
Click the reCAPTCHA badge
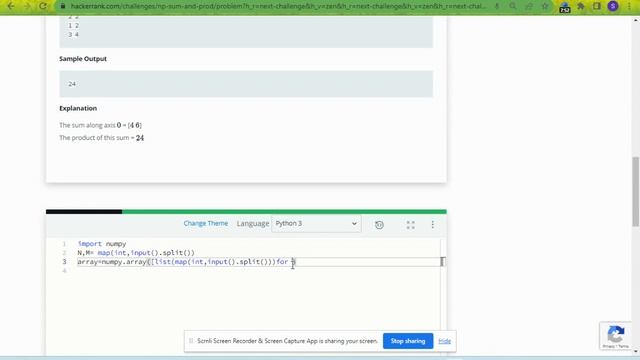click(x=616, y=336)
